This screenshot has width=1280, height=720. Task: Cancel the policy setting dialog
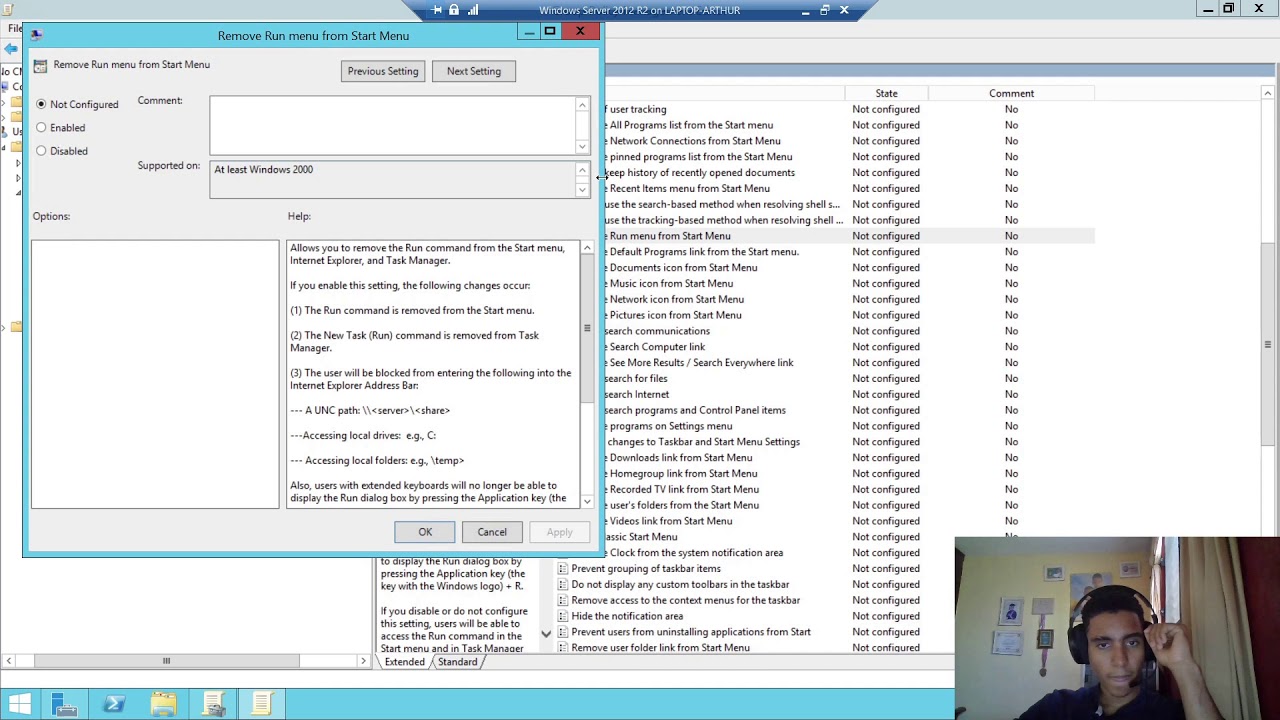492,532
